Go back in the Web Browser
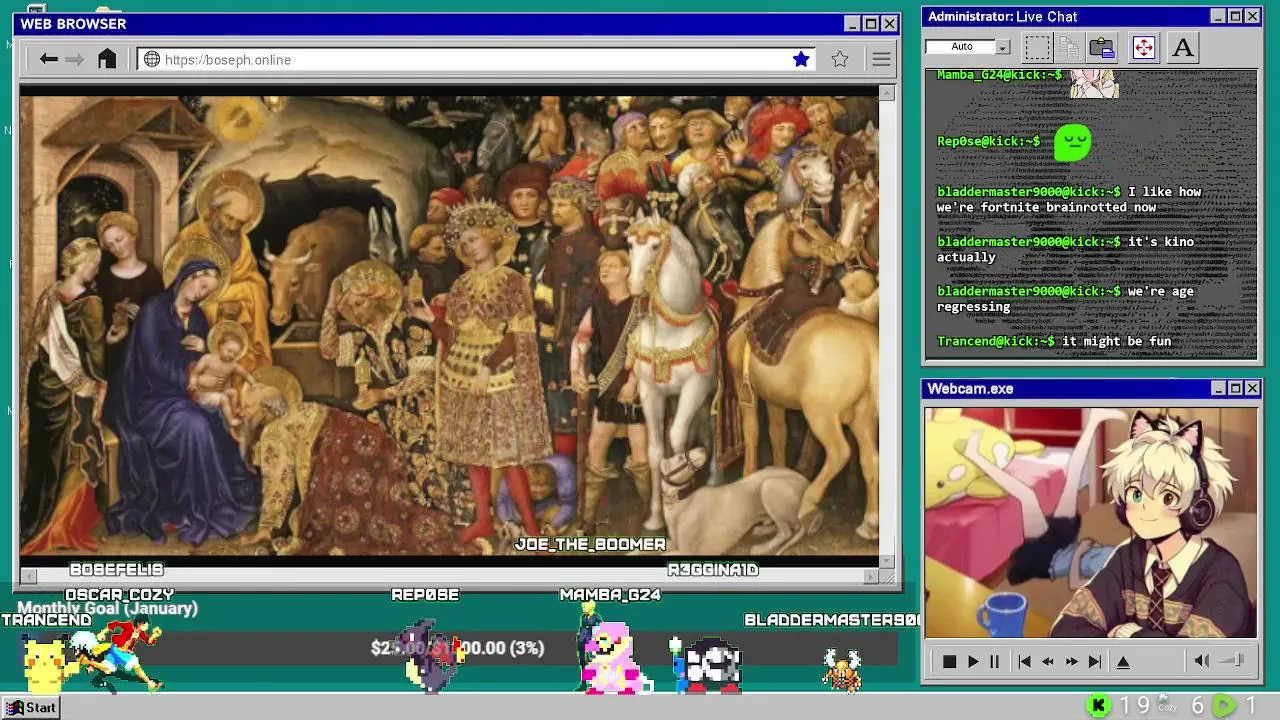The height and width of the screenshot is (720, 1280). [x=48, y=59]
